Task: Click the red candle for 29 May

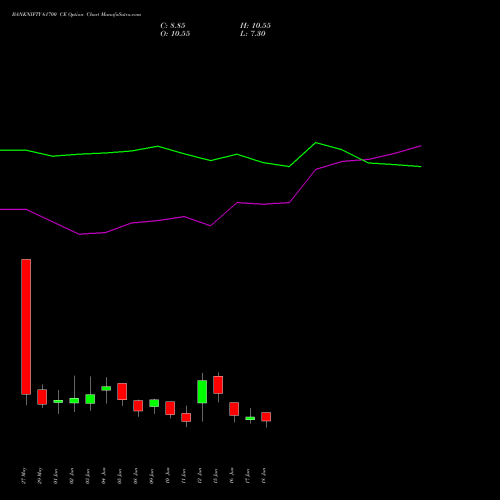Action: coord(42,397)
